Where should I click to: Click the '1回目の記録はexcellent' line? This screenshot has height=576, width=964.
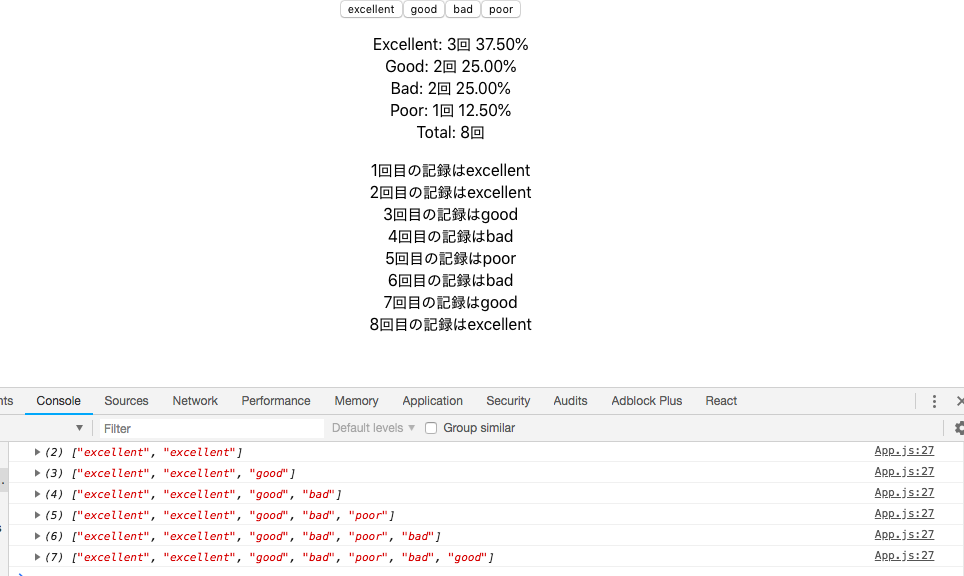click(x=451, y=170)
